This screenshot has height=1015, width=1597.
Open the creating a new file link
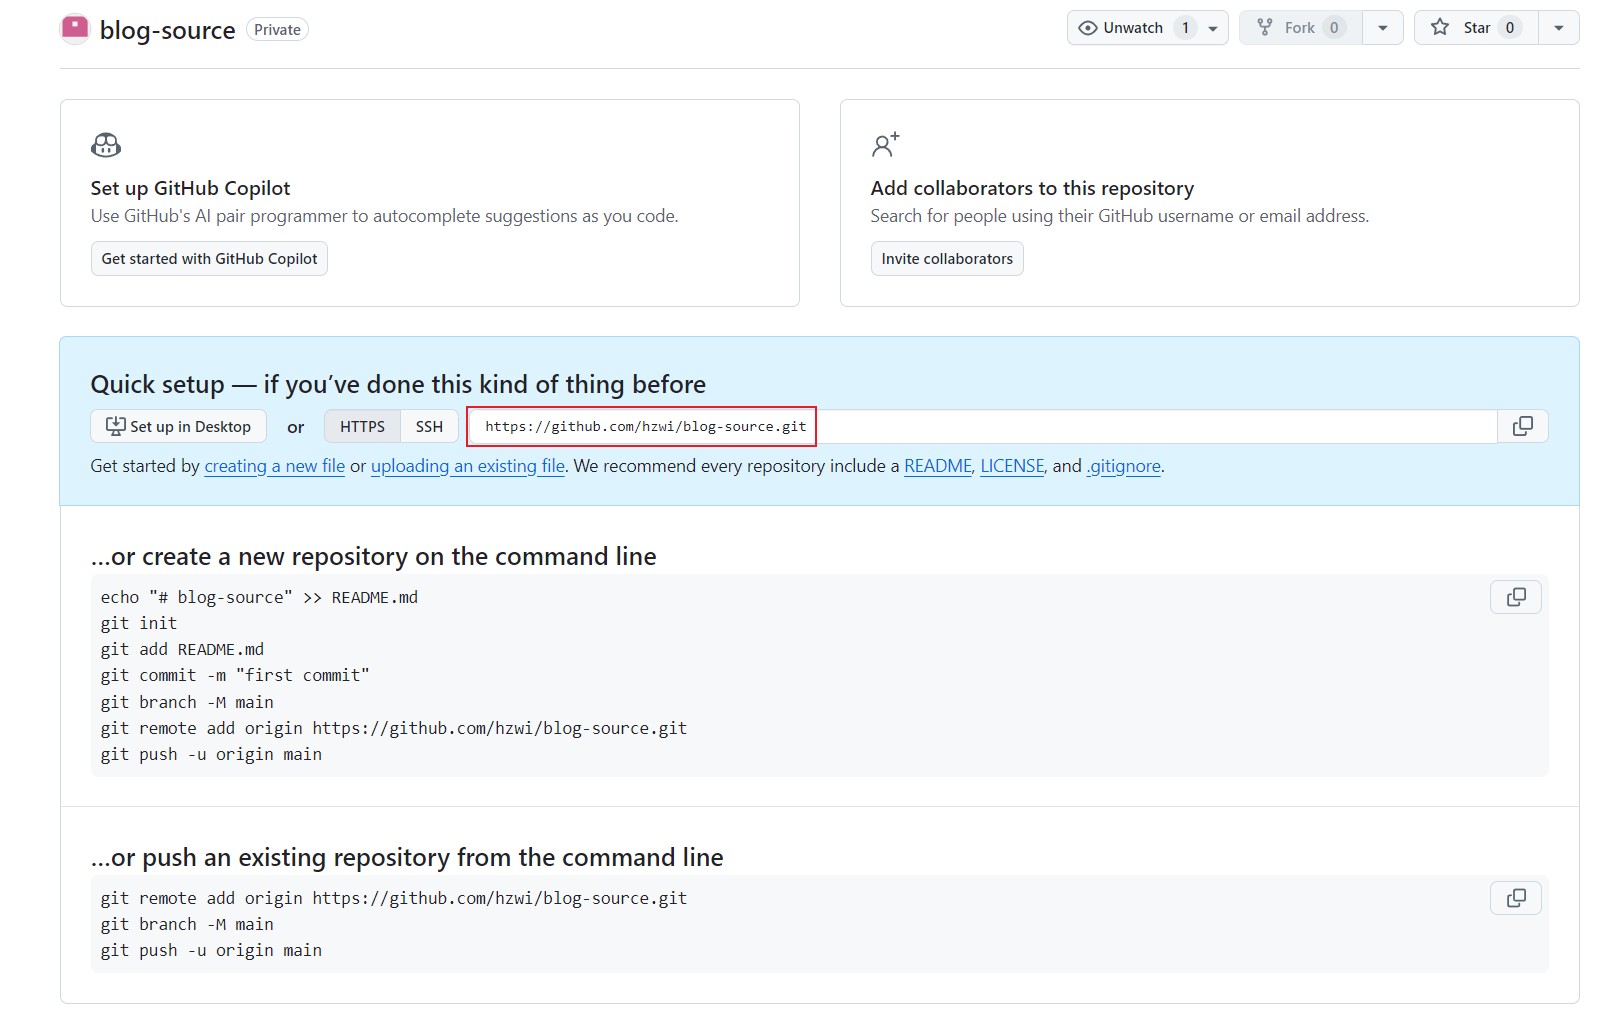(274, 466)
